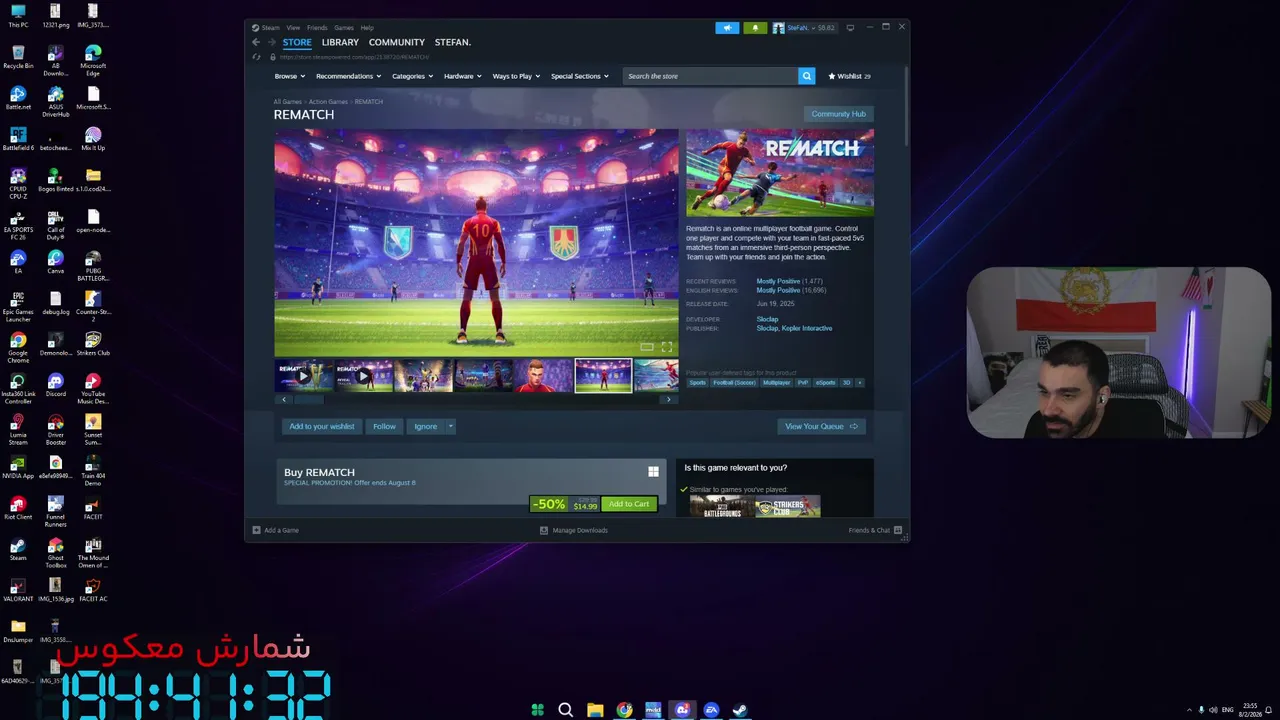
Task: Open the STEFAN. profile tab
Action: click(x=453, y=42)
